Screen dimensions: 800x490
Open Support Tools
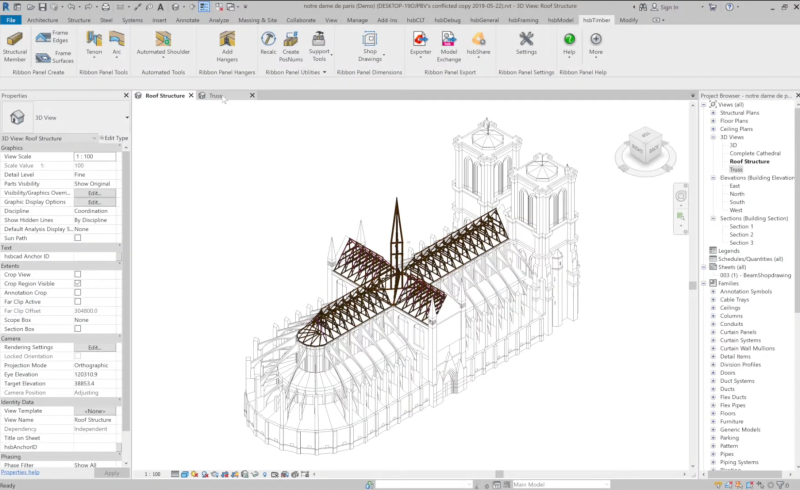(319, 47)
